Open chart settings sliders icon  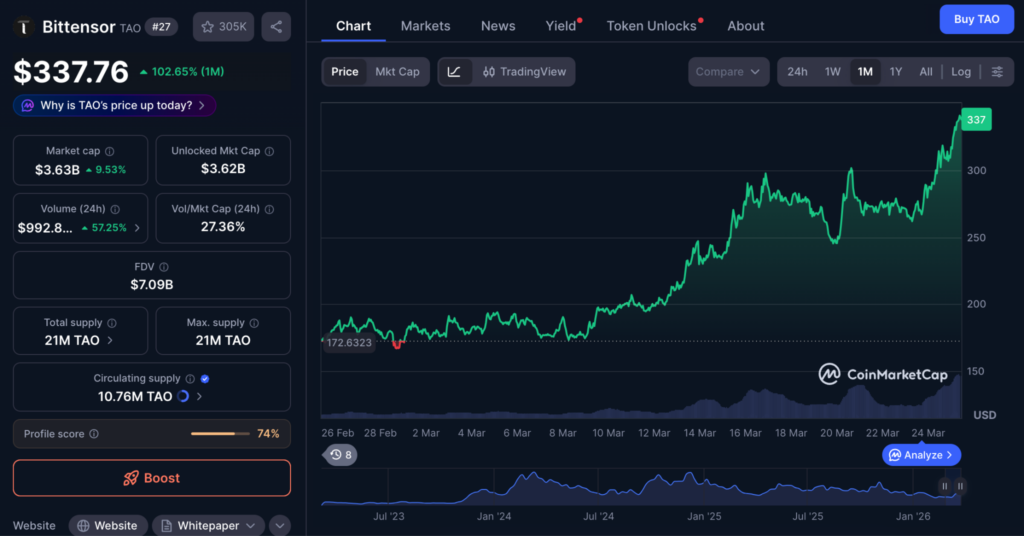[x=997, y=72]
